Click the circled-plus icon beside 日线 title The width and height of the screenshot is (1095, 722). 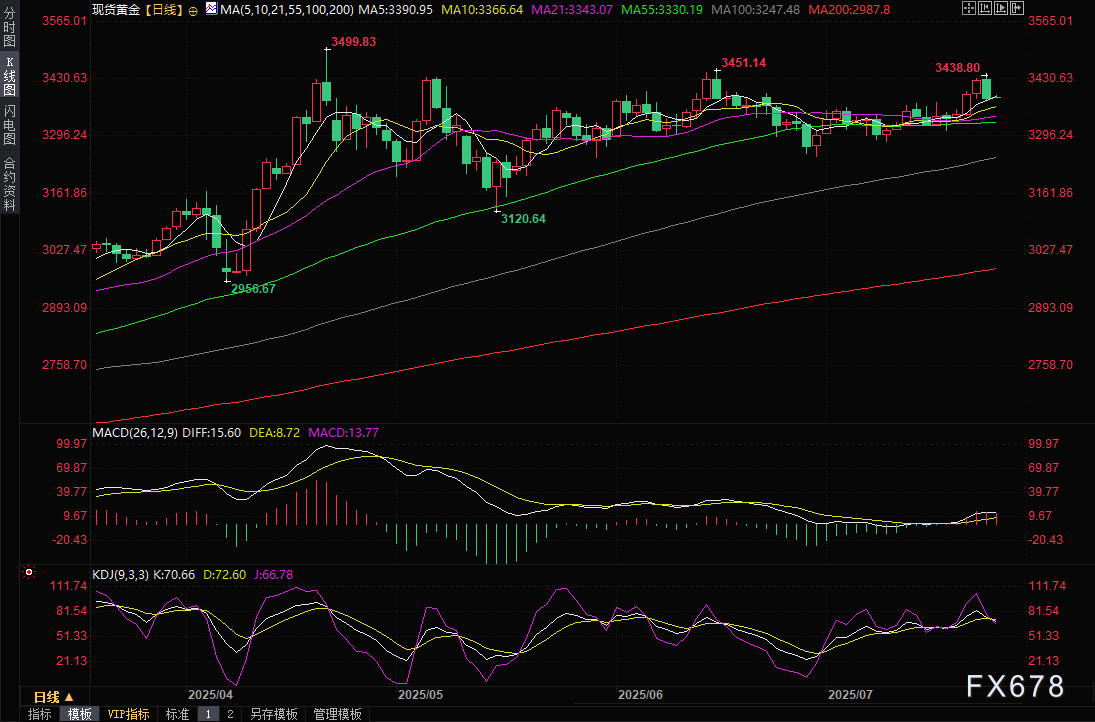click(x=193, y=9)
